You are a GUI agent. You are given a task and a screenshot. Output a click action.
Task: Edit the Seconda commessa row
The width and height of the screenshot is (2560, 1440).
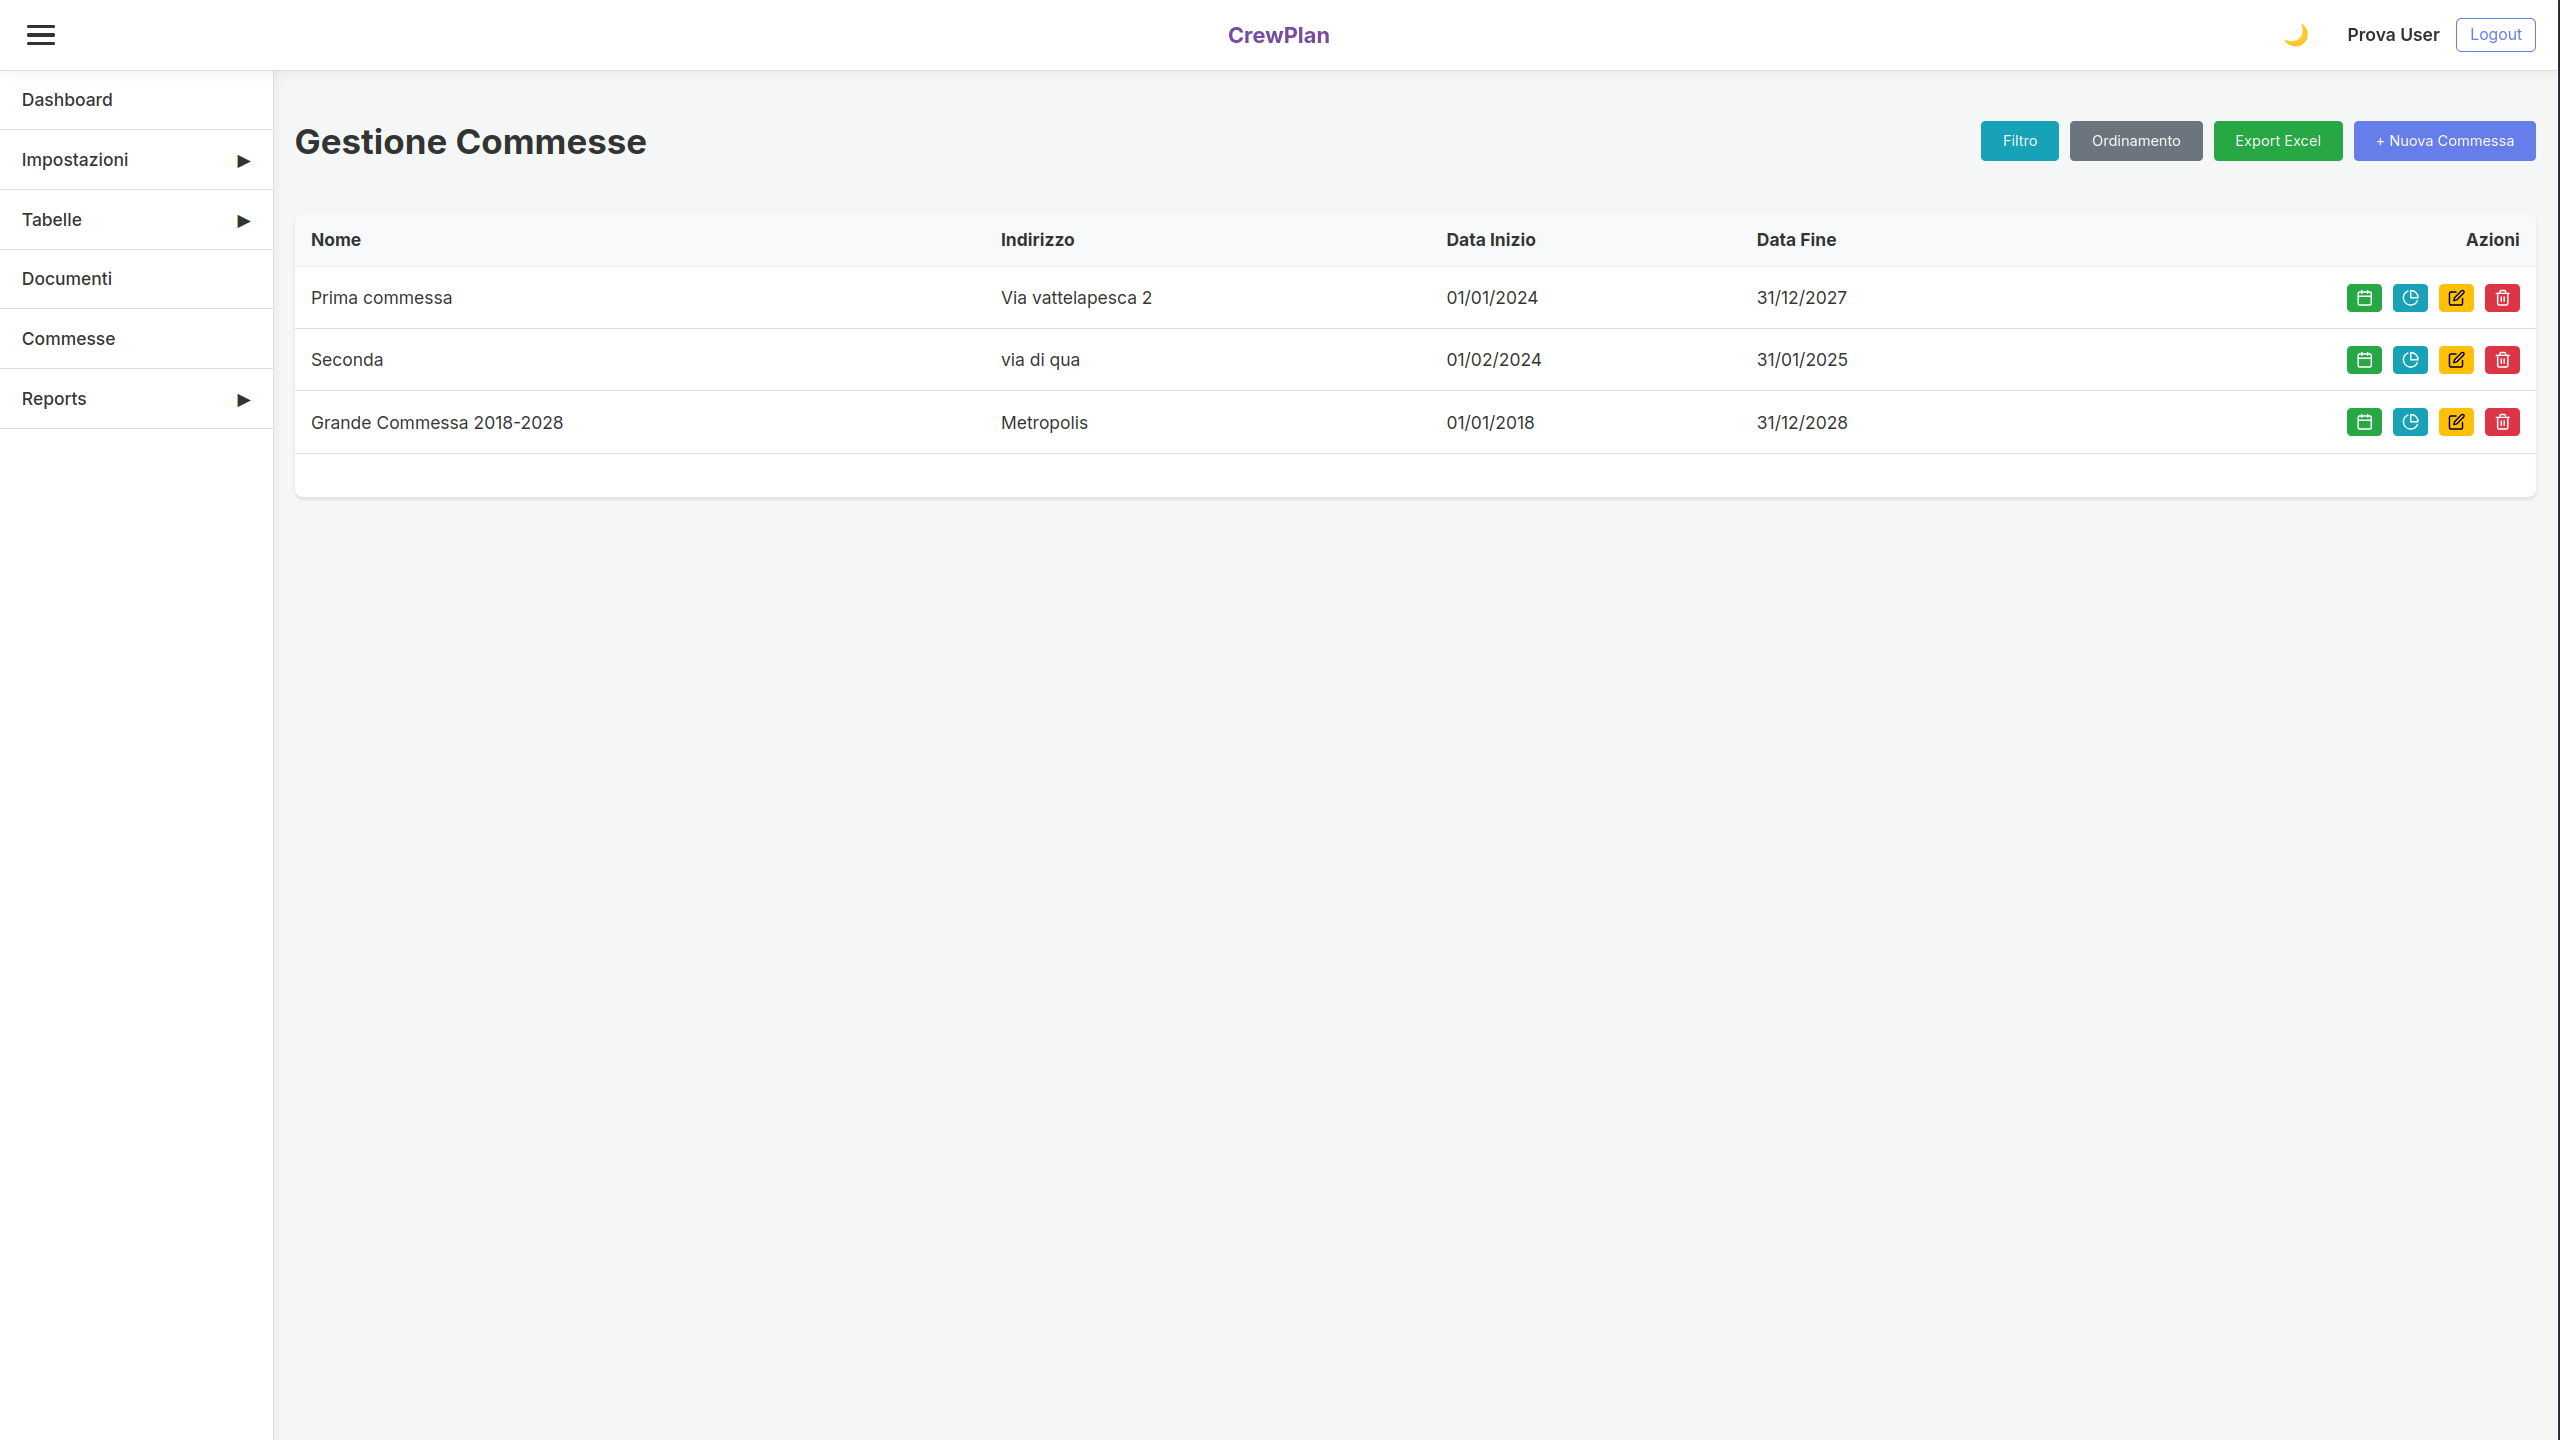tap(2456, 360)
